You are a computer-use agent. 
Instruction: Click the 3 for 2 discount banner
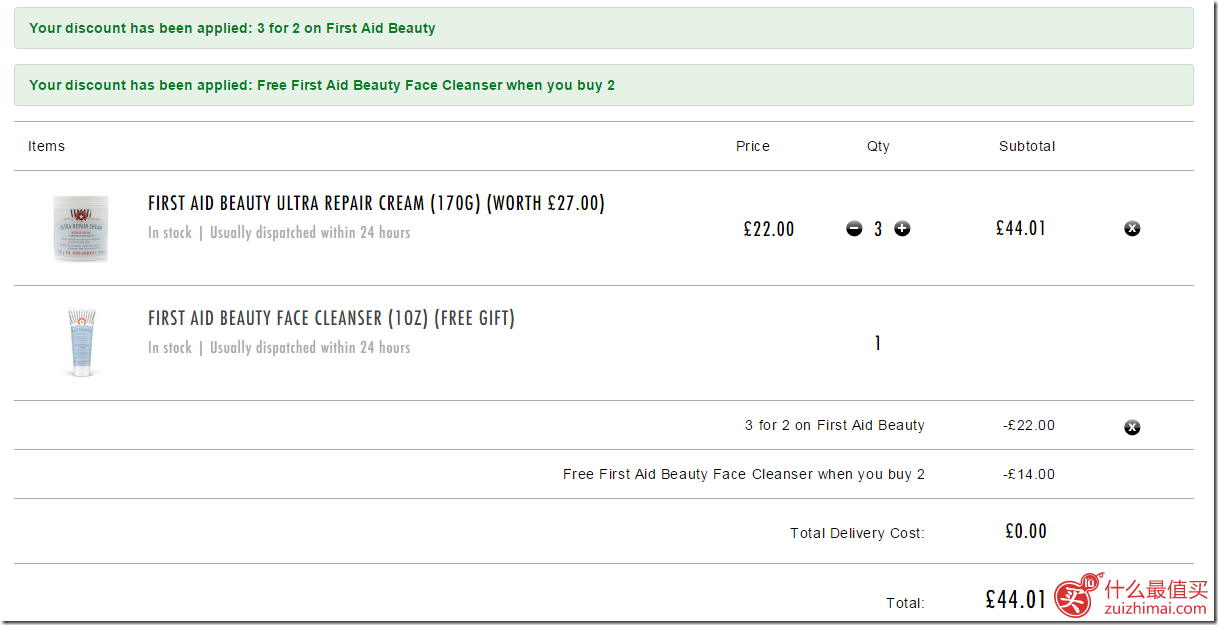[604, 28]
